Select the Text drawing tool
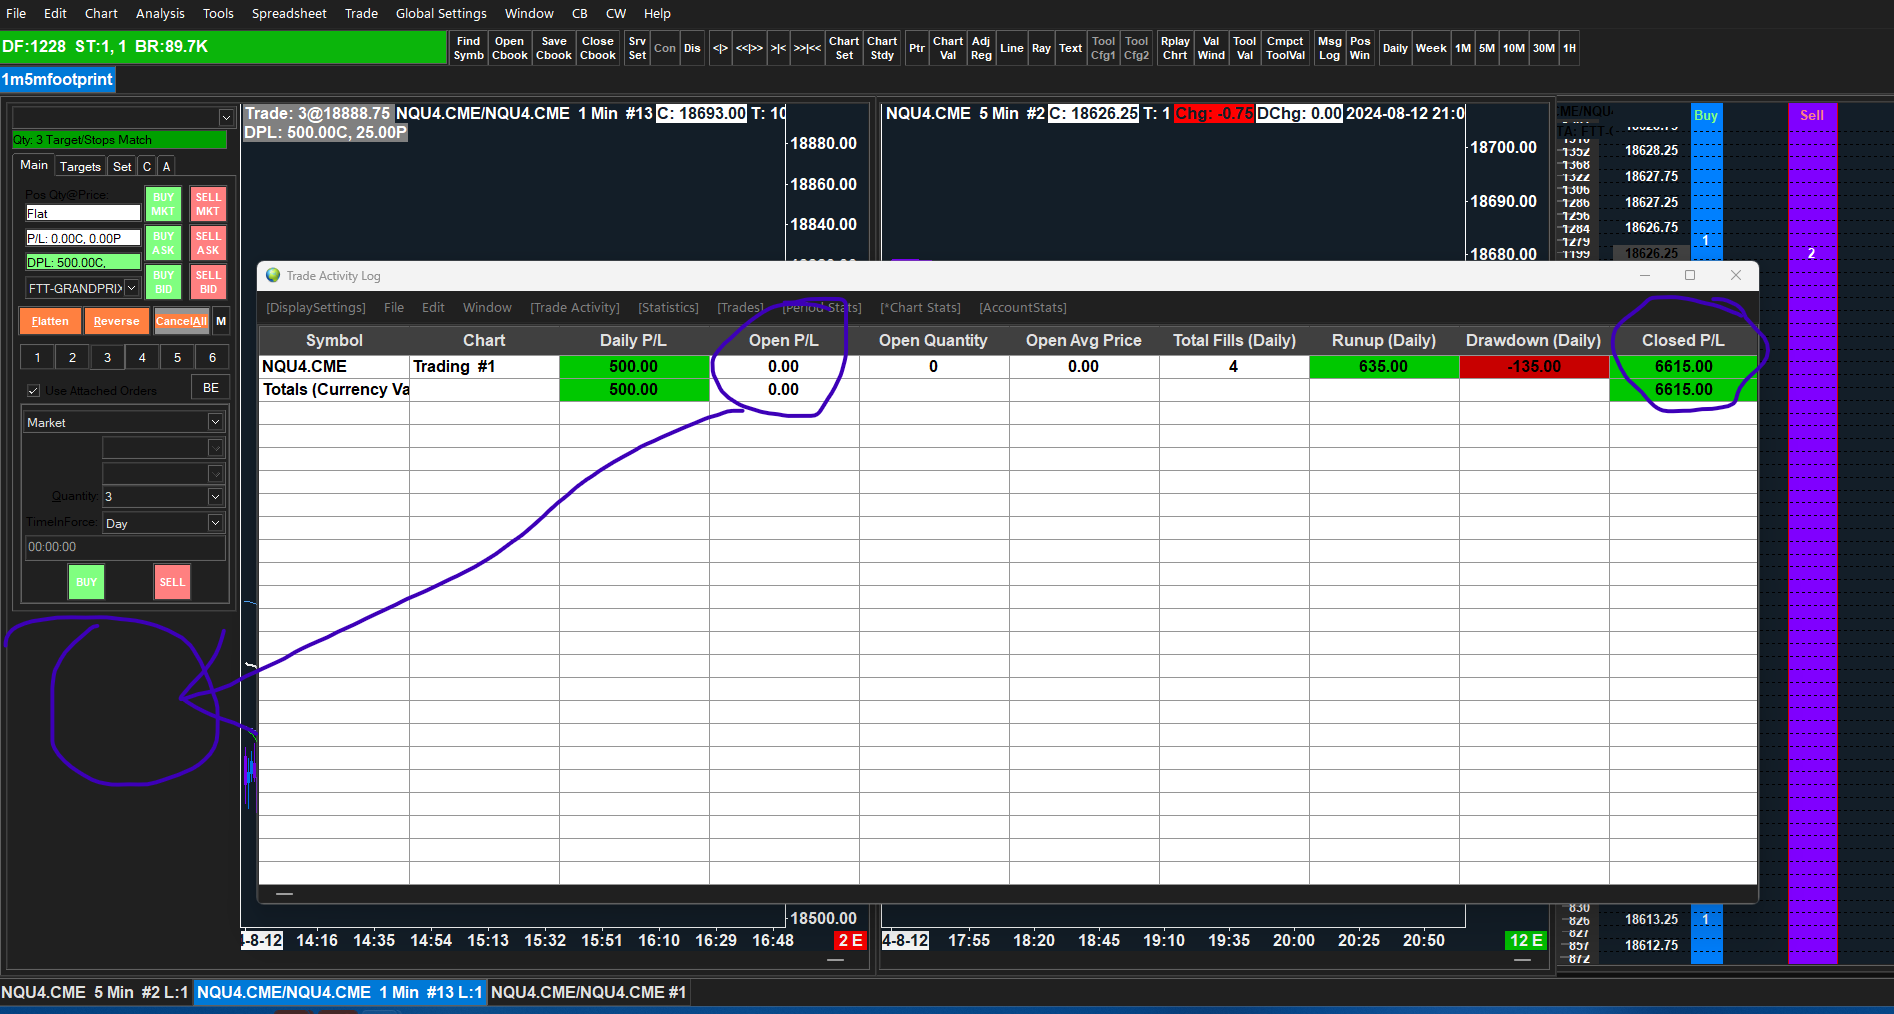The height and width of the screenshot is (1014, 1894). (1070, 48)
